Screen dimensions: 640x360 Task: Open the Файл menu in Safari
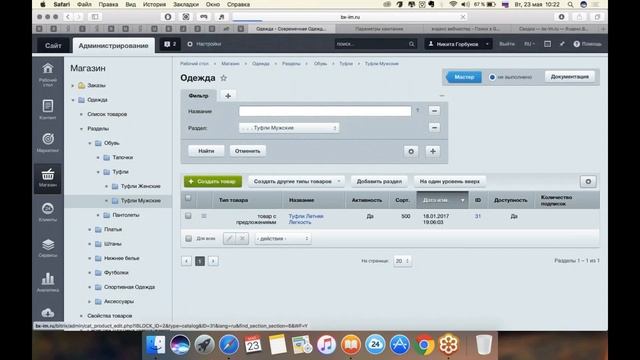(84, 4)
